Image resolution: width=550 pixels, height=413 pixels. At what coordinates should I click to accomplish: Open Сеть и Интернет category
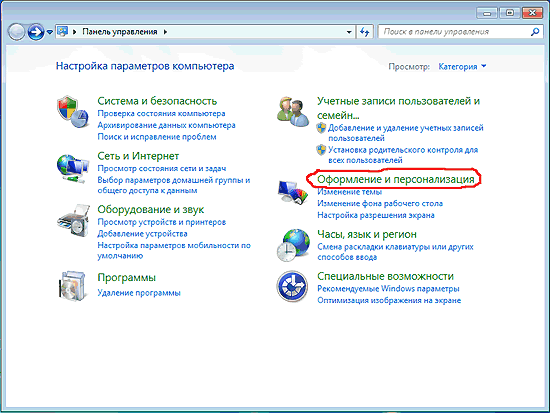click(x=138, y=156)
